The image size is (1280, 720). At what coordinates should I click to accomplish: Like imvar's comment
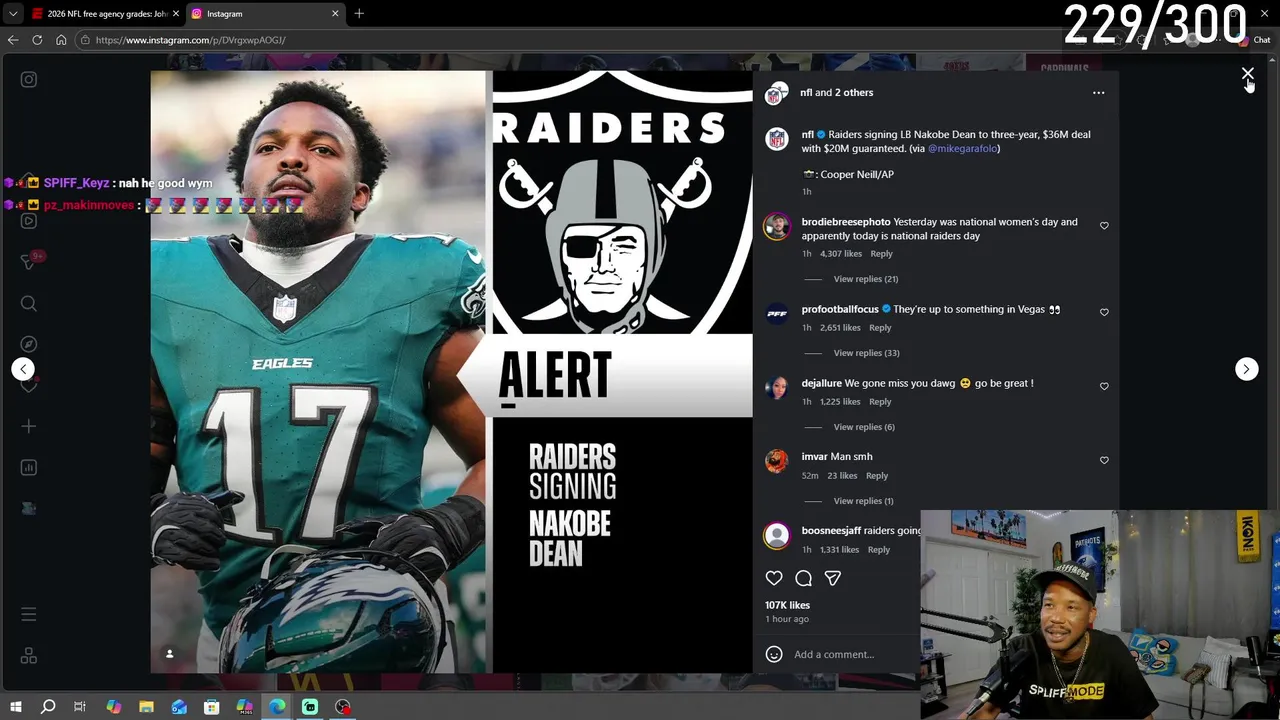click(x=1104, y=460)
